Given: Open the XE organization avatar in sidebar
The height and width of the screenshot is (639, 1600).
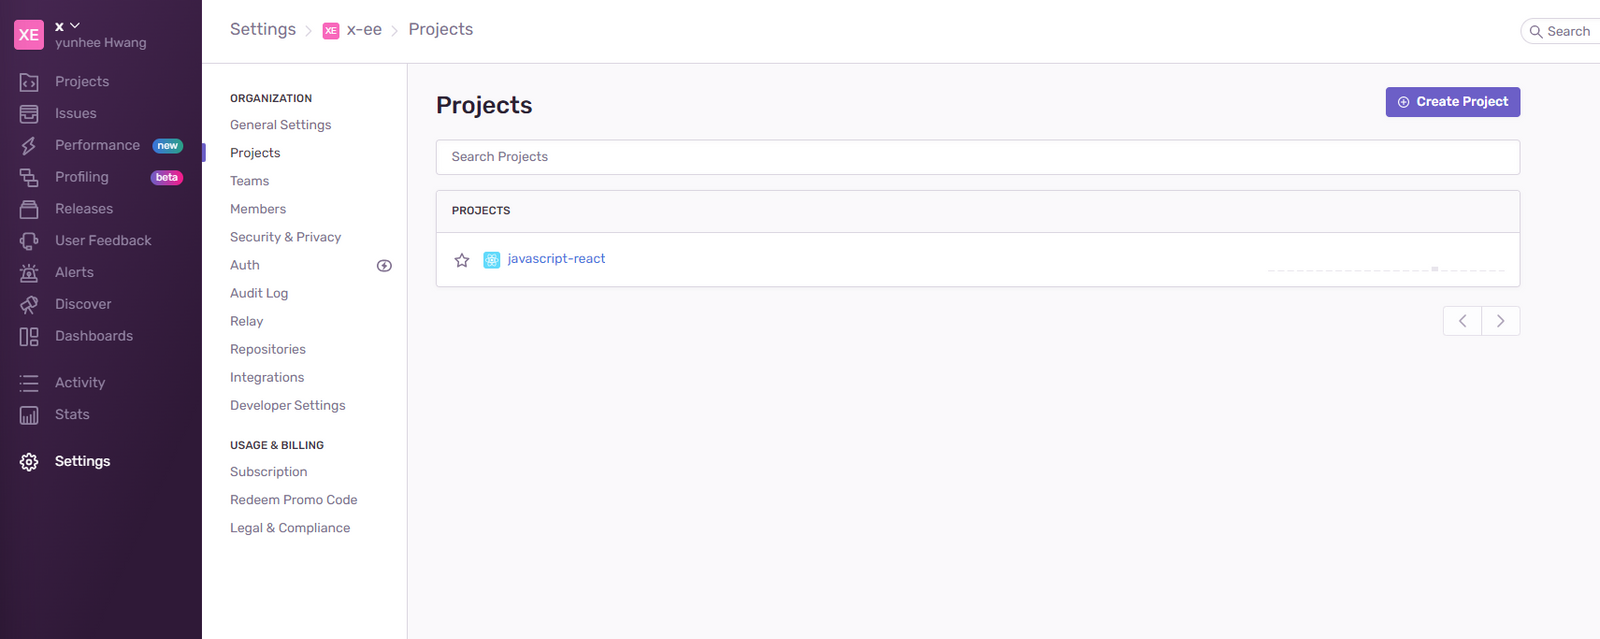Looking at the screenshot, I should tap(29, 34).
